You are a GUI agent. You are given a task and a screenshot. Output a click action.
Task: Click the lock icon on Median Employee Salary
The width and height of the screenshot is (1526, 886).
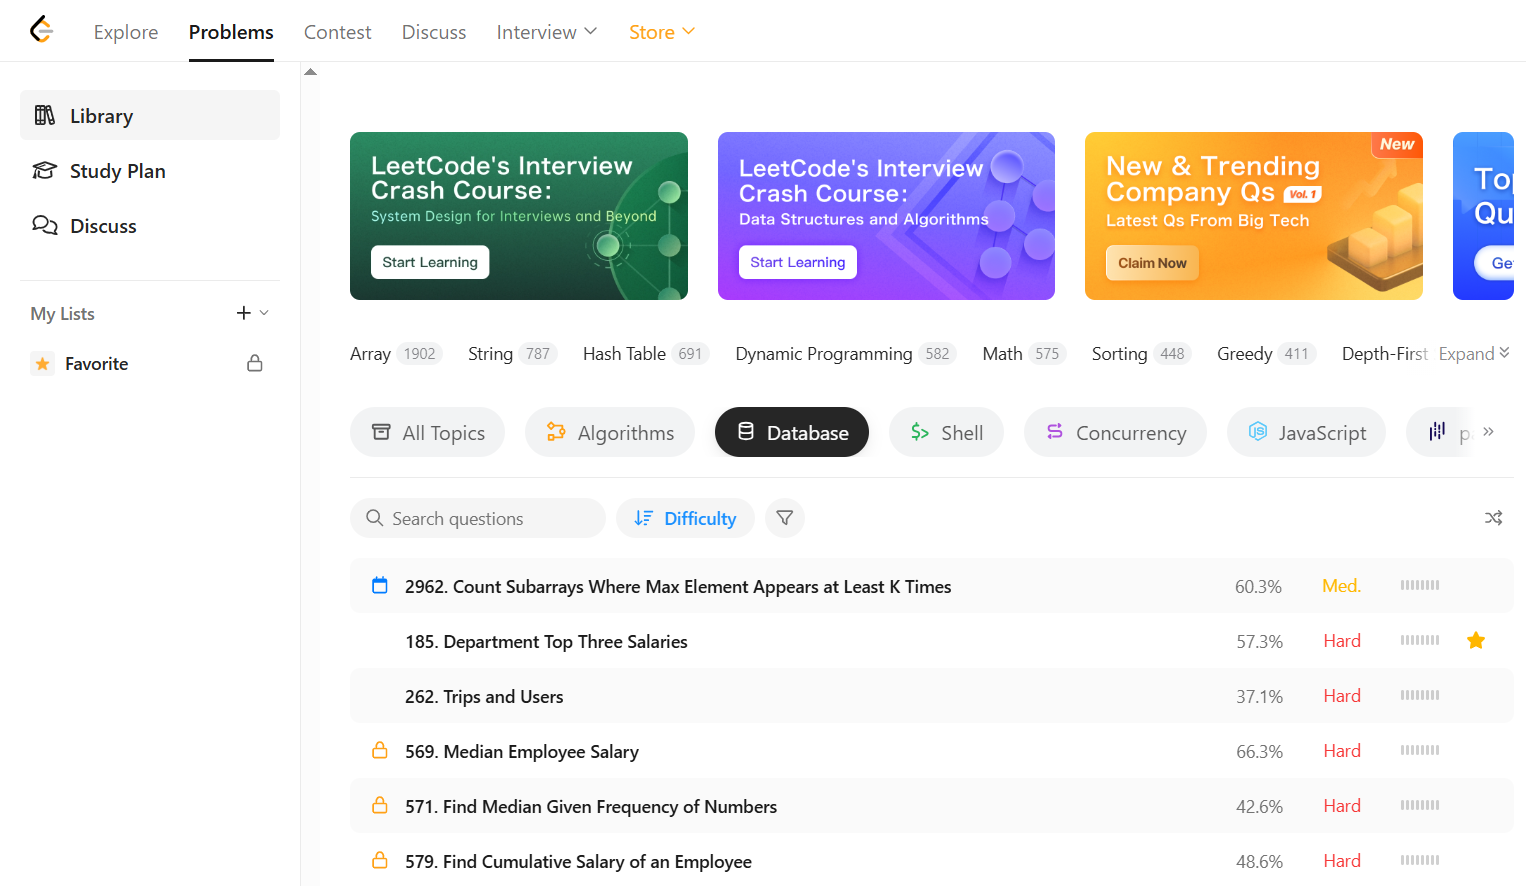(380, 750)
